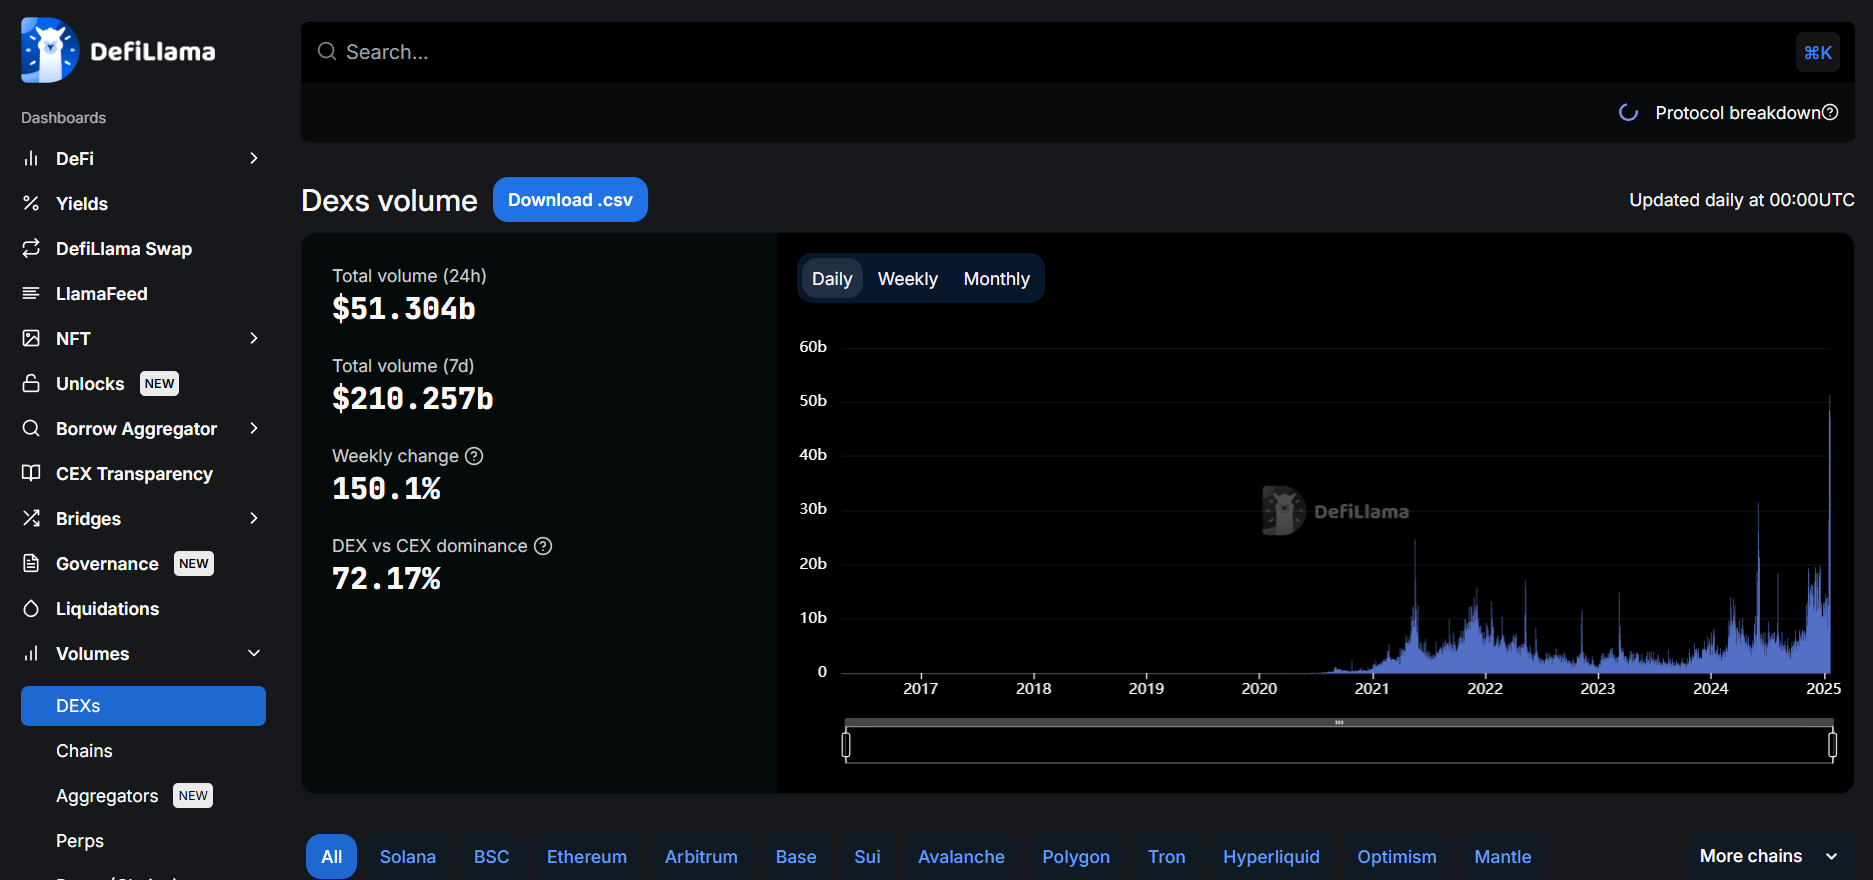Click the Governance document icon
The height and width of the screenshot is (880, 1873).
pos(31,563)
